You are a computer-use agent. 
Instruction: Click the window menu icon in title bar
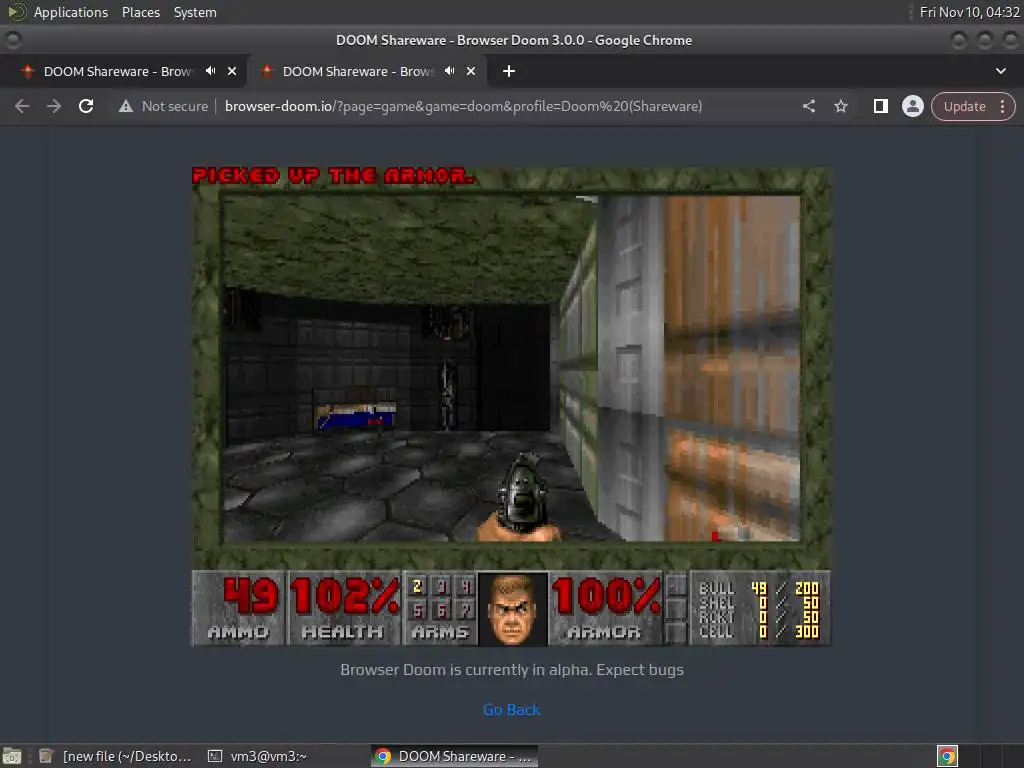(12, 40)
